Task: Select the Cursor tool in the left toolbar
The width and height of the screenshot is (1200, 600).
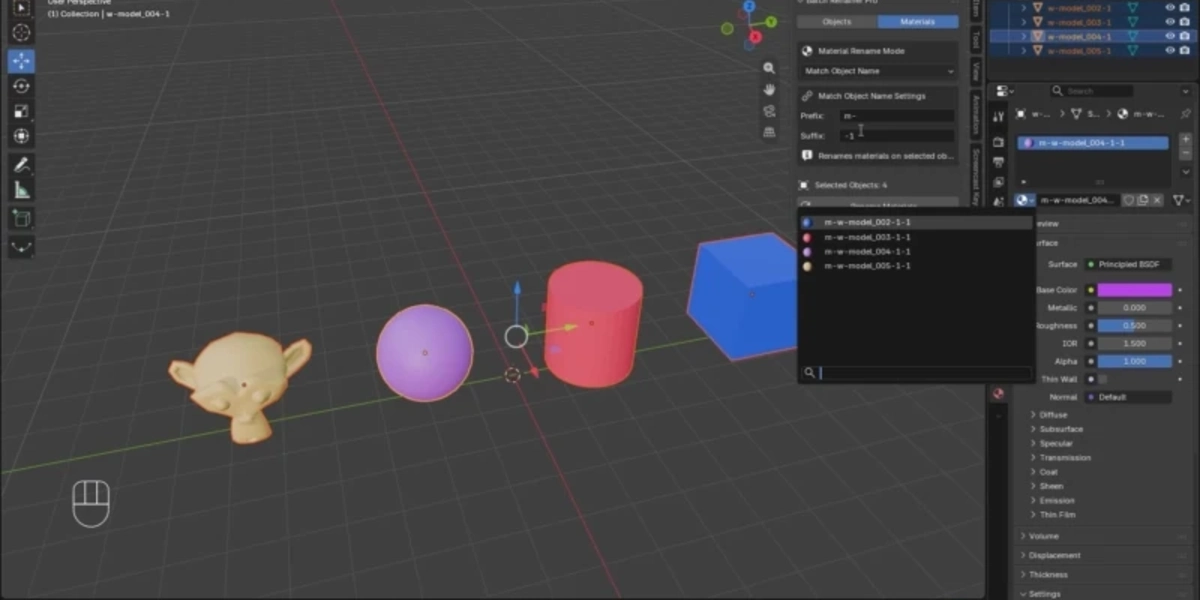Action: [x=21, y=33]
